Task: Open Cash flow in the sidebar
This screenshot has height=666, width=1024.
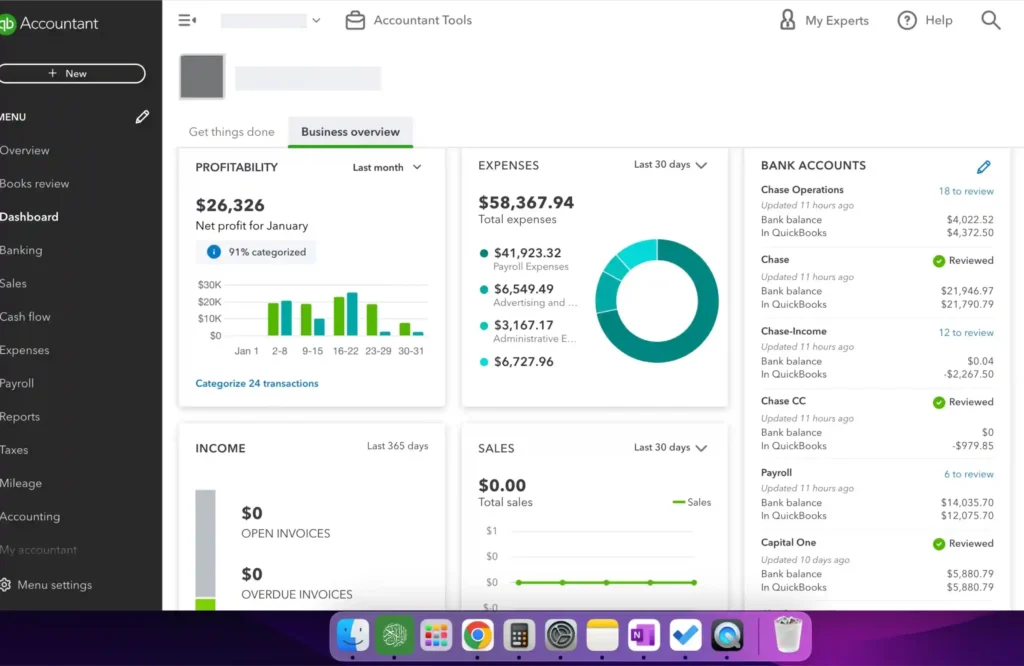Action: [x=25, y=317]
